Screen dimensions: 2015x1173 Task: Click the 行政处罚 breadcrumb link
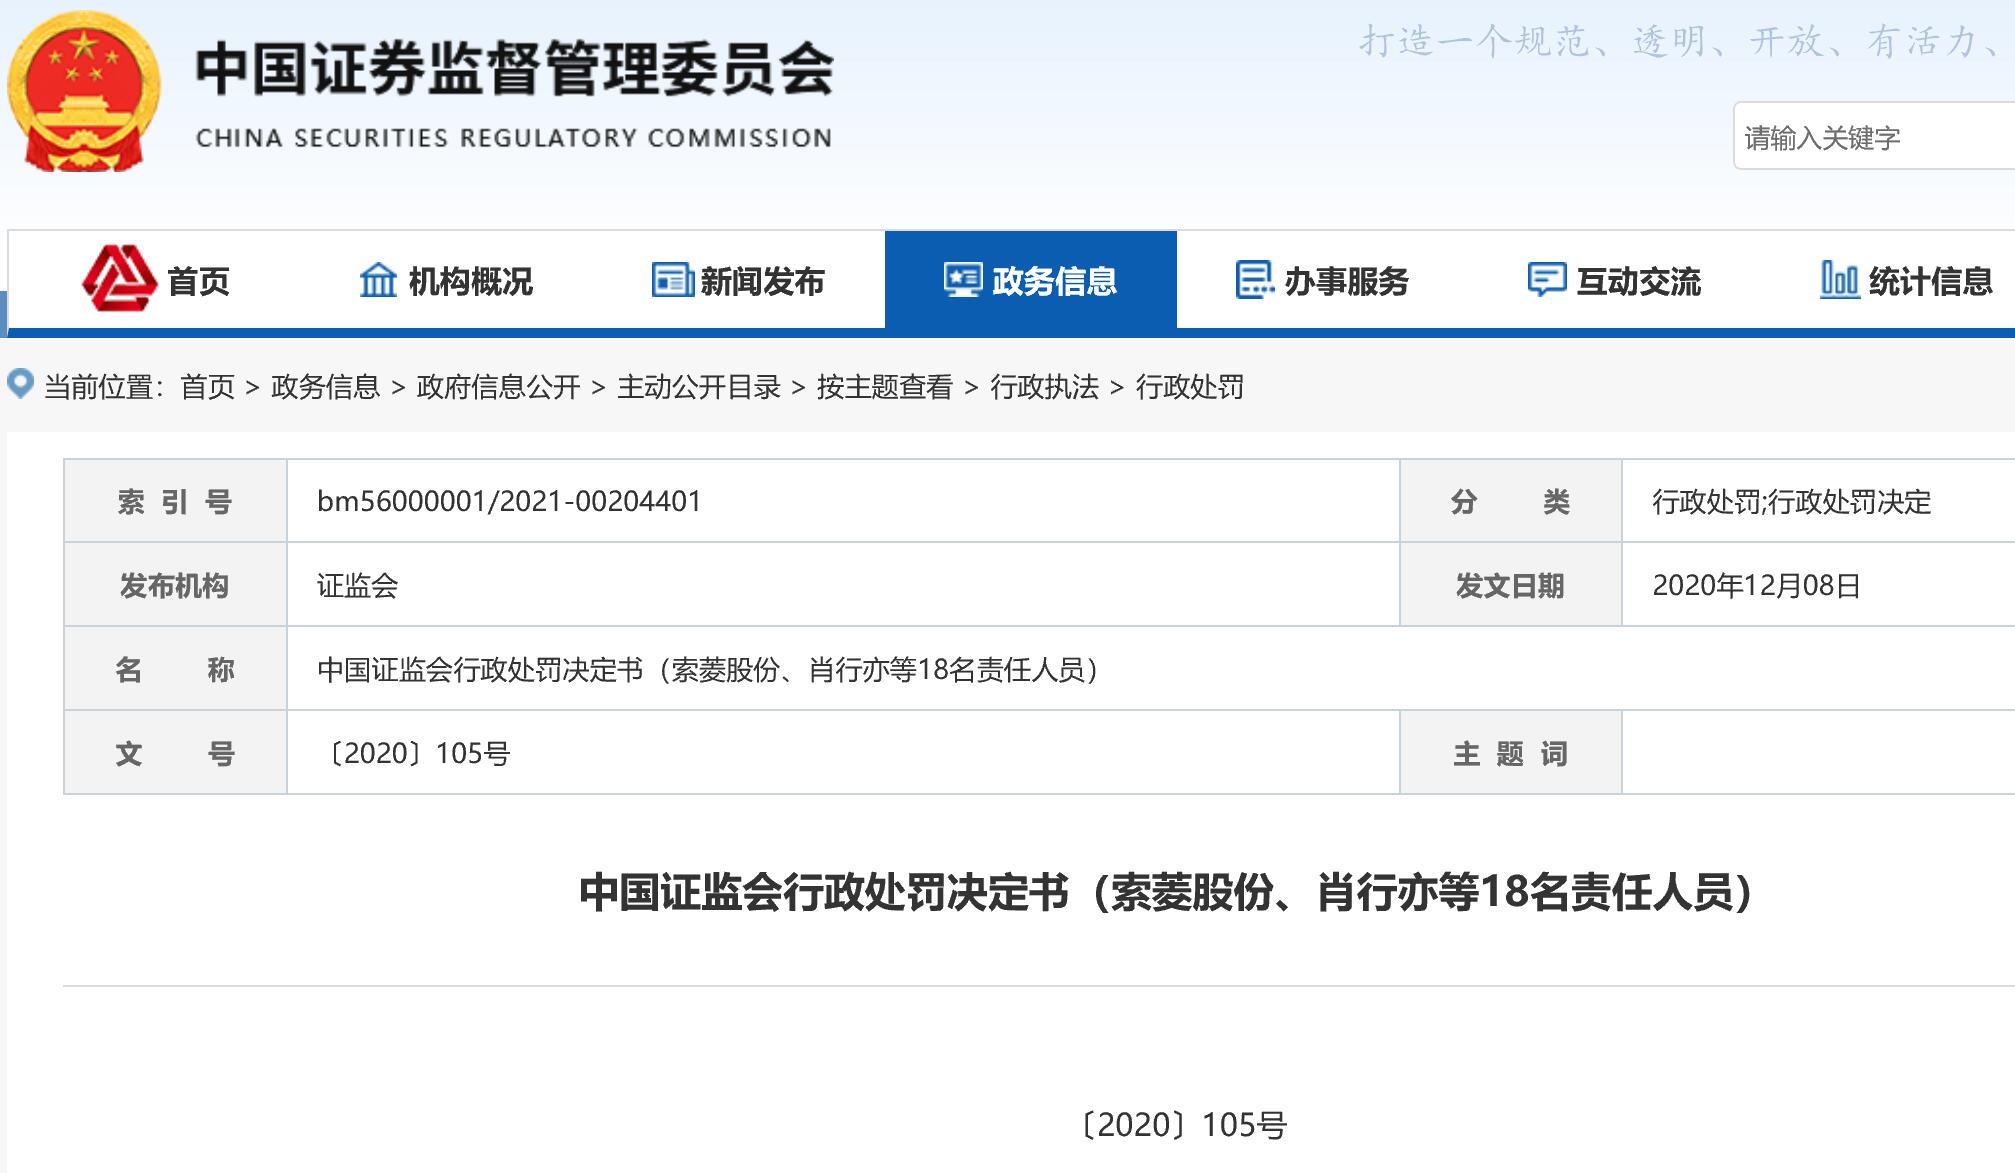click(1189, 387)
